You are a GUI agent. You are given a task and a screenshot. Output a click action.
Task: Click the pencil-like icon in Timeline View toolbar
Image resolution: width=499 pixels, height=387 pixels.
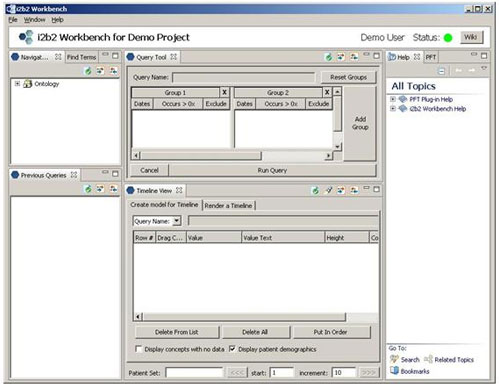tap(329, 190)
